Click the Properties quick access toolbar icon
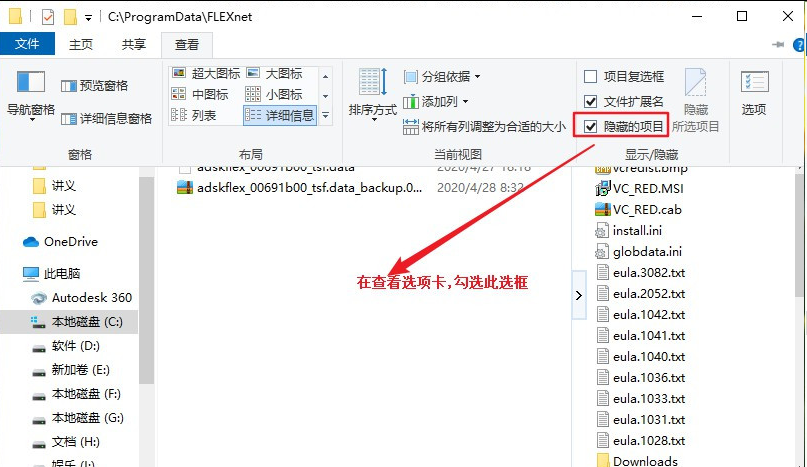807x467 pixels. 48,17
